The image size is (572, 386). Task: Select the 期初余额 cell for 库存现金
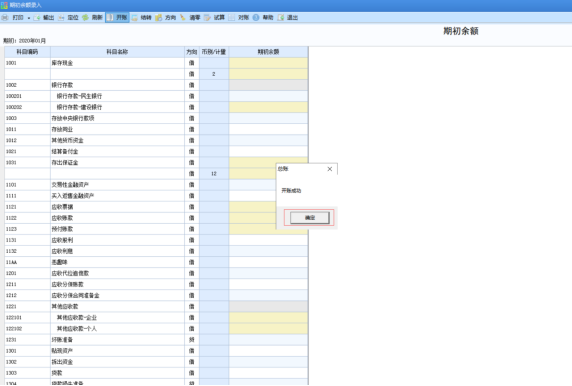point(268,63)
